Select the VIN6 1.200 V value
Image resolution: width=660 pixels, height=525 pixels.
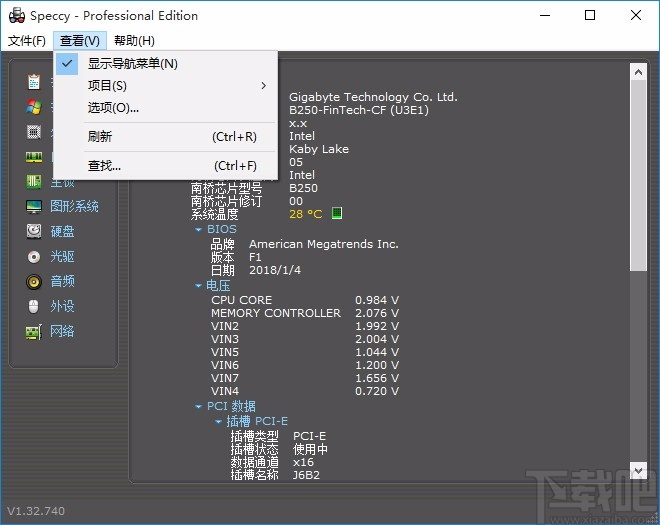[377, 365]
